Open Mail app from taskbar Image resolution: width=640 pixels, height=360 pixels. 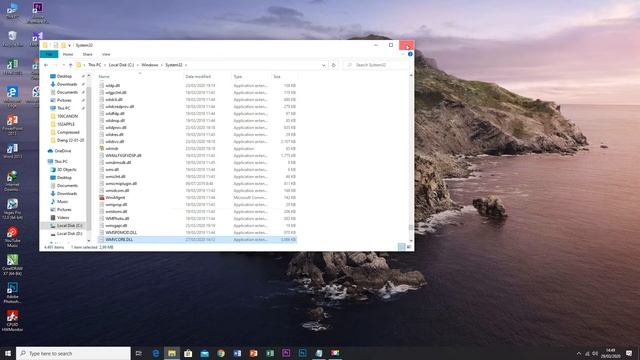[x=204, y=353]
